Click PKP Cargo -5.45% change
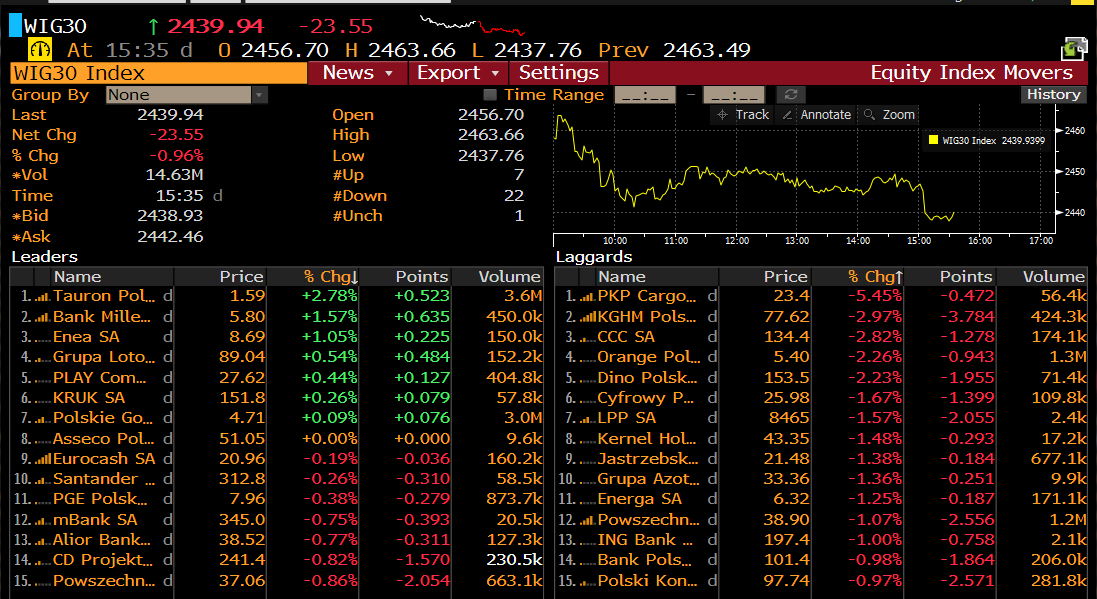1097x599 pixels. click(875, 297)
